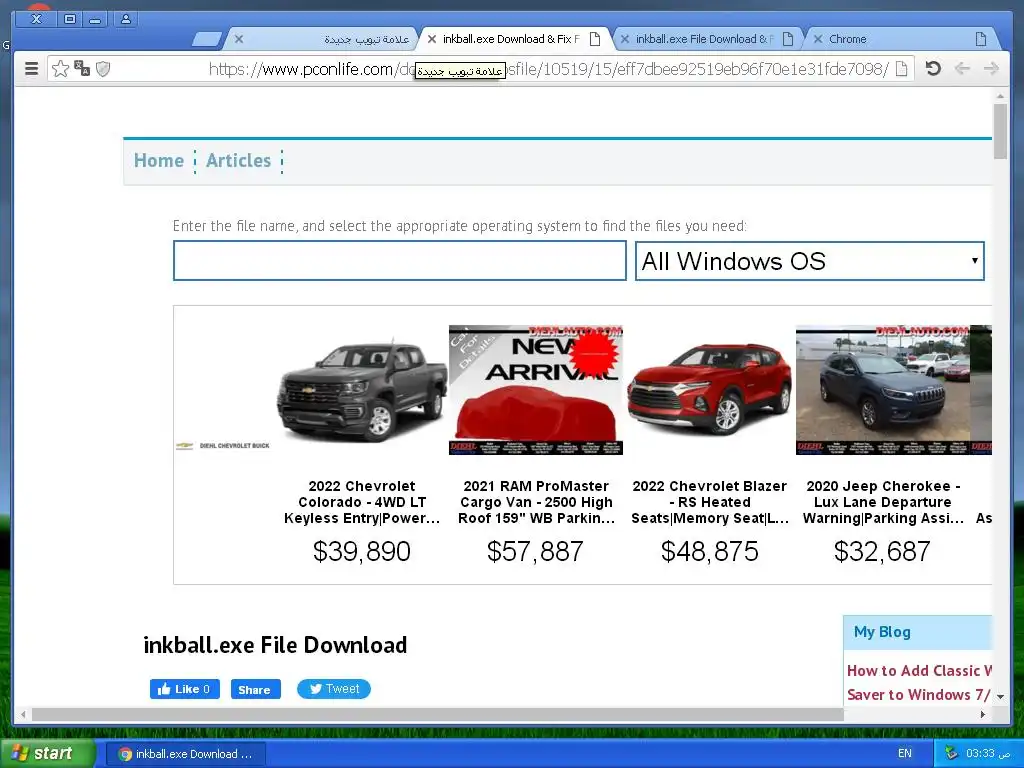Click horizontal scrollbar right arrow
1024x768 pixels.
click(983, 714)
